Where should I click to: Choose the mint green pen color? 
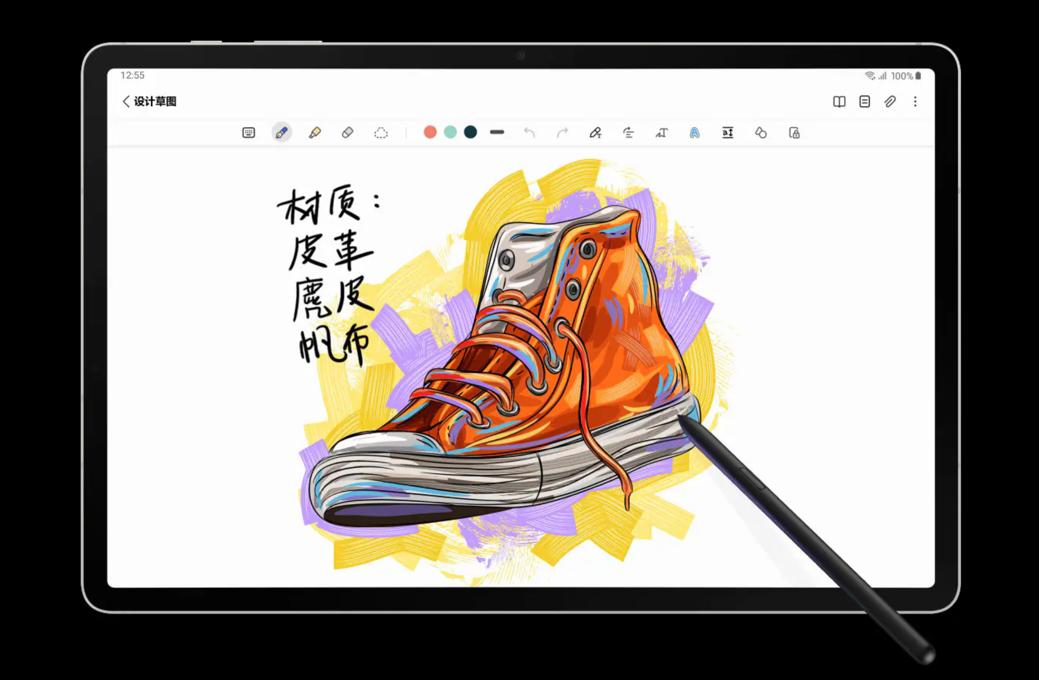pyautogui.click(x=450, y=132)
